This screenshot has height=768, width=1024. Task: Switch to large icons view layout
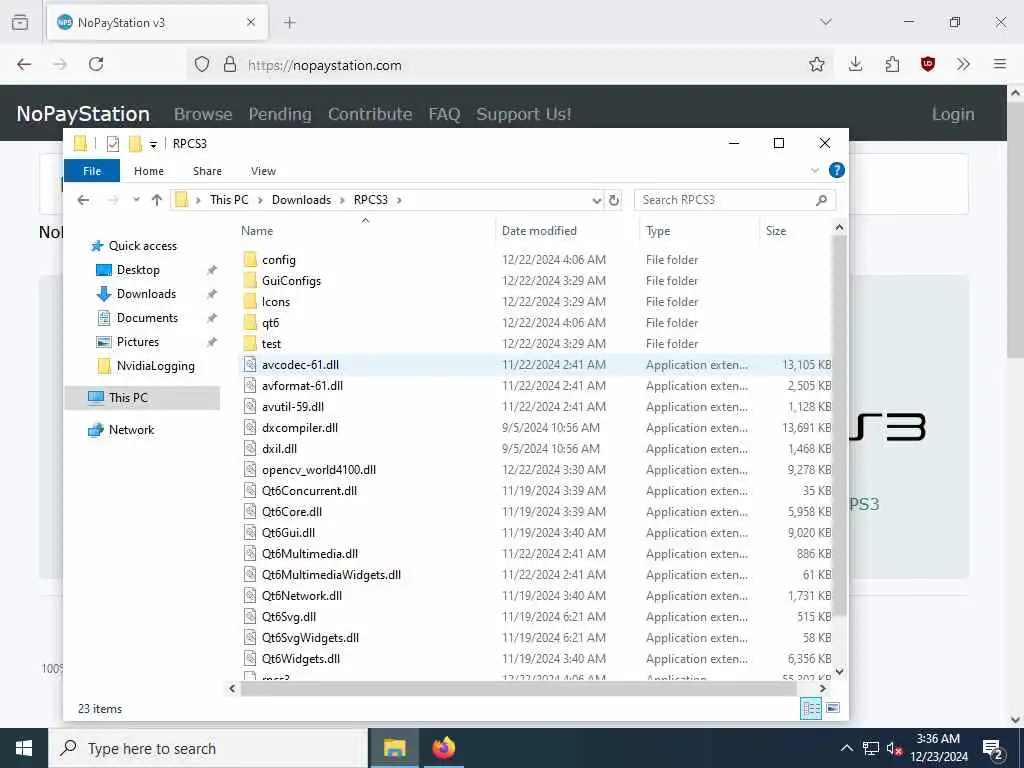(833, 708)
